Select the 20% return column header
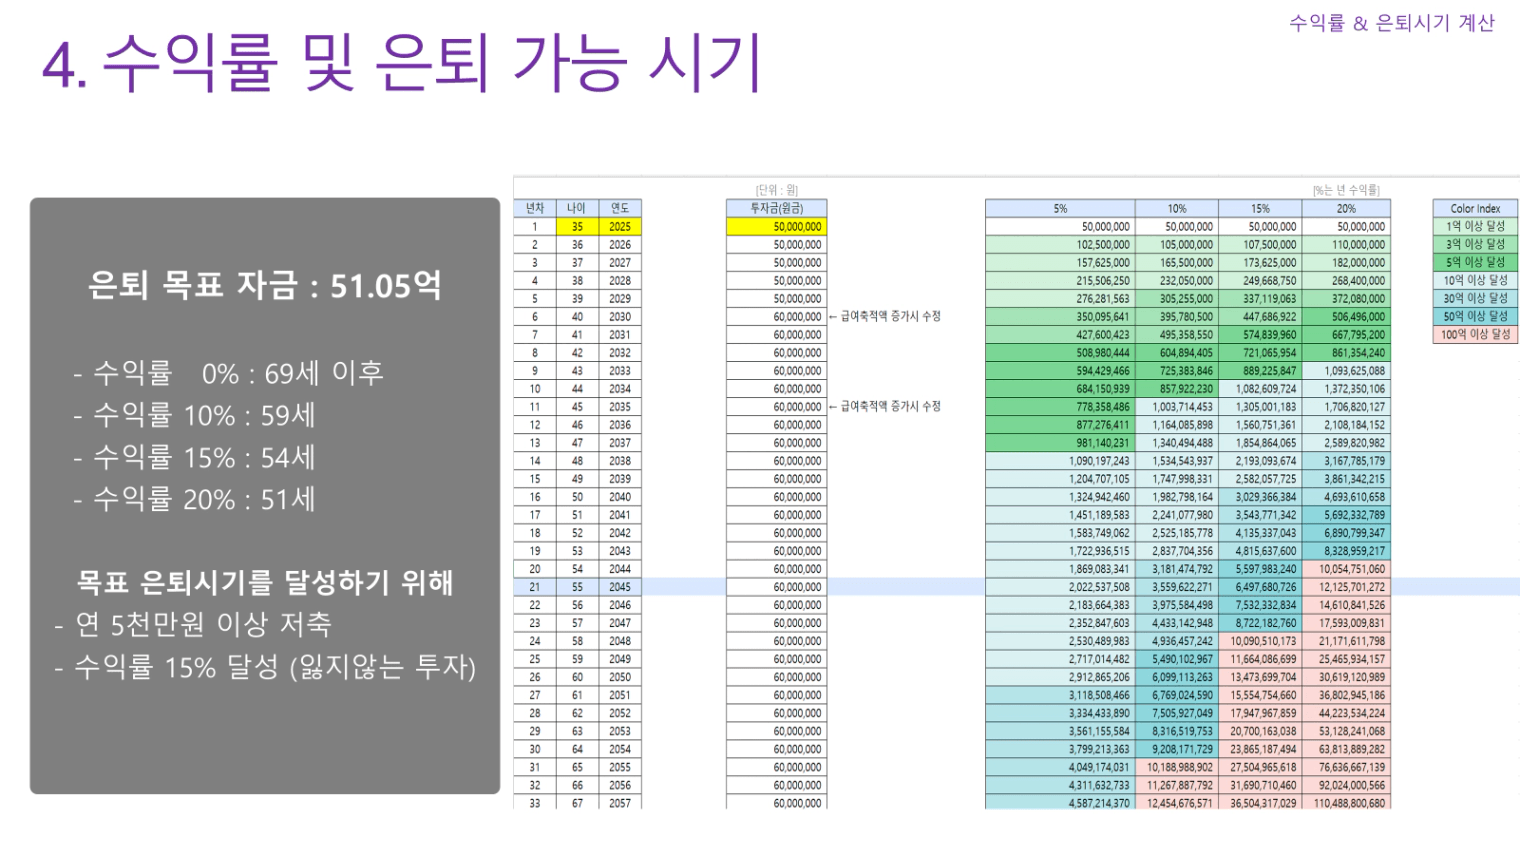Screen dimensions: 1520x855 click(1346, 208)
